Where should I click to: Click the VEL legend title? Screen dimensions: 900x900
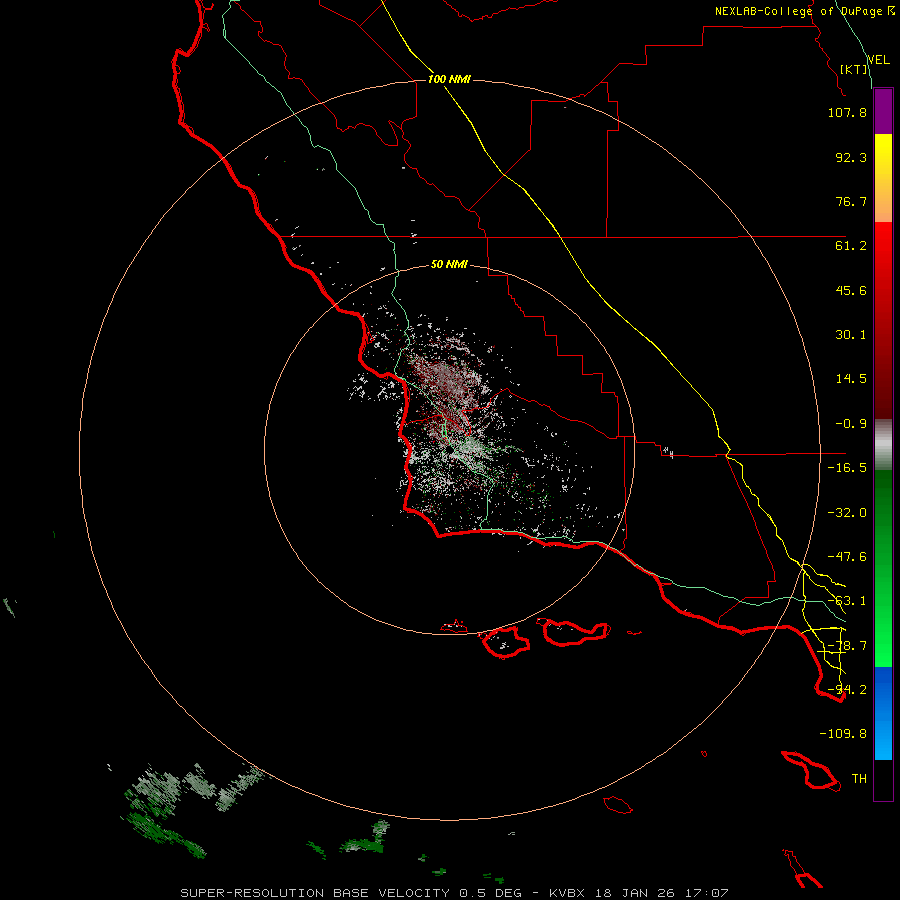click(879, 59)
